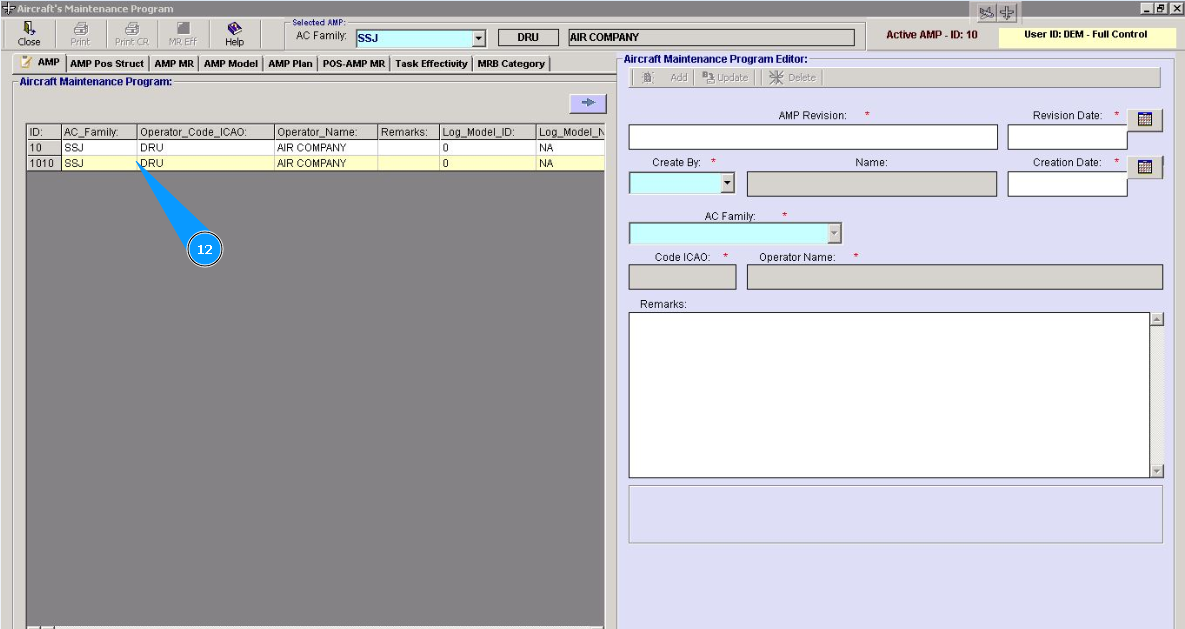Click the Add button in the editor toolbar
The image size is (1185, 629).
click(679, 77)
